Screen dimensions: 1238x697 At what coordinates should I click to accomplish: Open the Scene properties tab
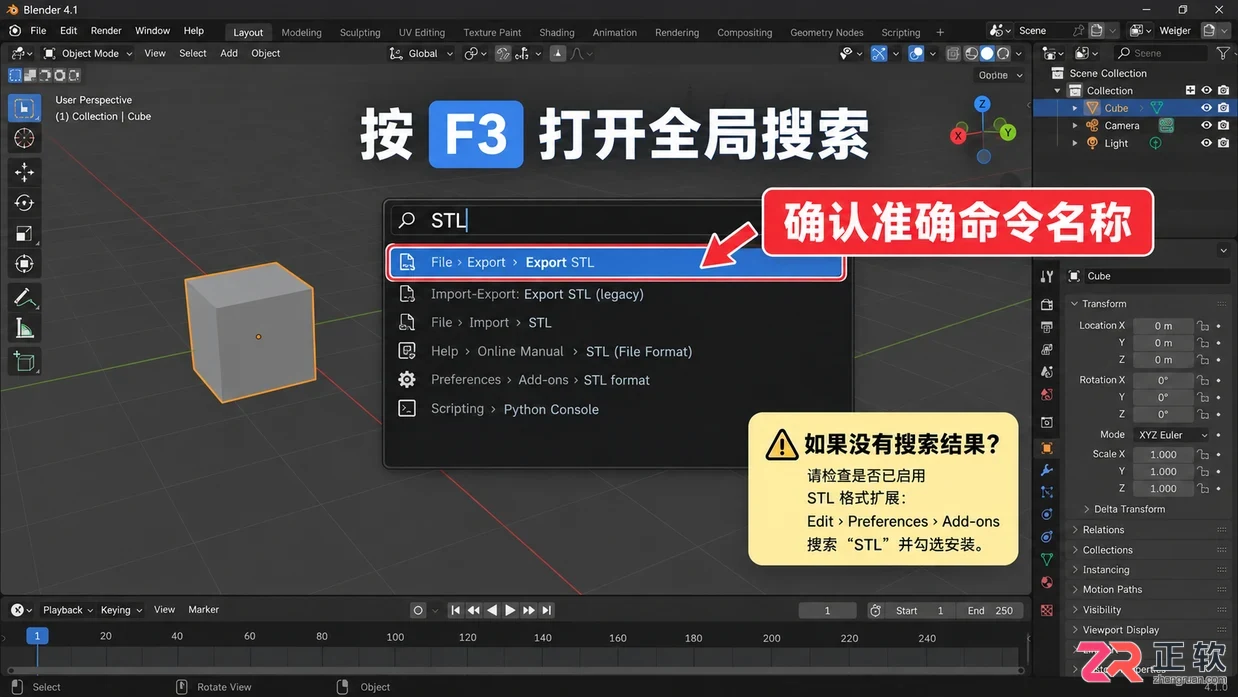pyautogui.click(x=1047, y=373)
